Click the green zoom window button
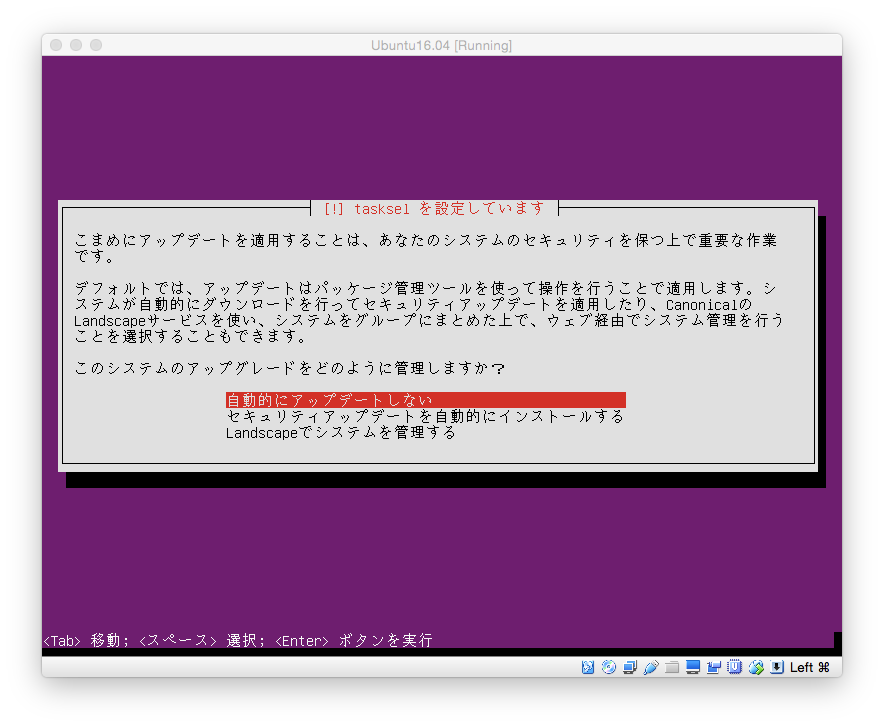Image resolution: width=884 pixels, height=727 pixels. (x=95, y=45)
